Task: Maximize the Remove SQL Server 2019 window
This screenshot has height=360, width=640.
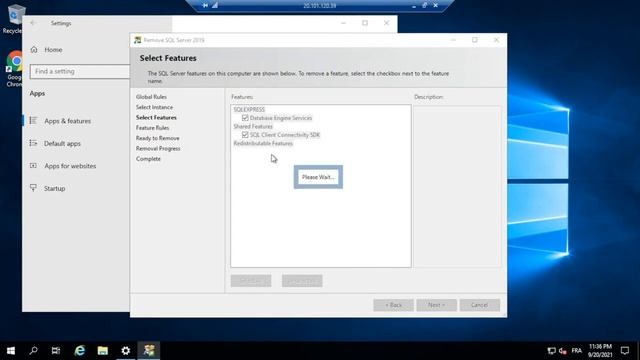Action: point(475,40)
